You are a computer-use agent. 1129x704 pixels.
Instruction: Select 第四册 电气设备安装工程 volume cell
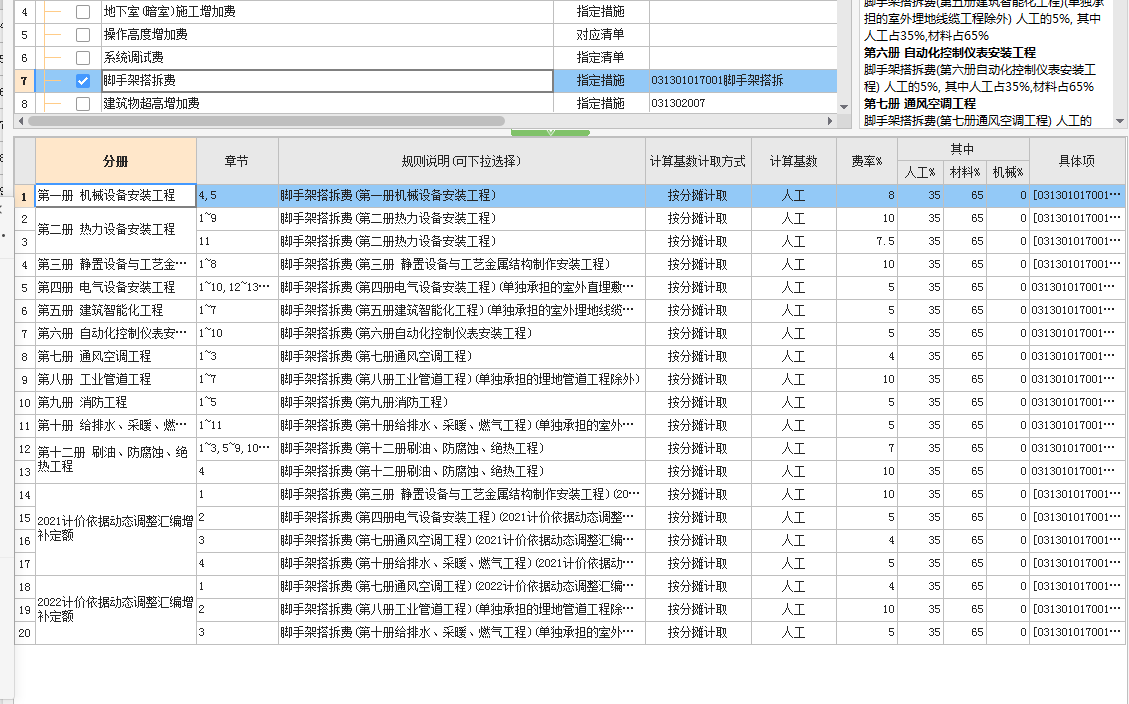[x=115, y=287]
